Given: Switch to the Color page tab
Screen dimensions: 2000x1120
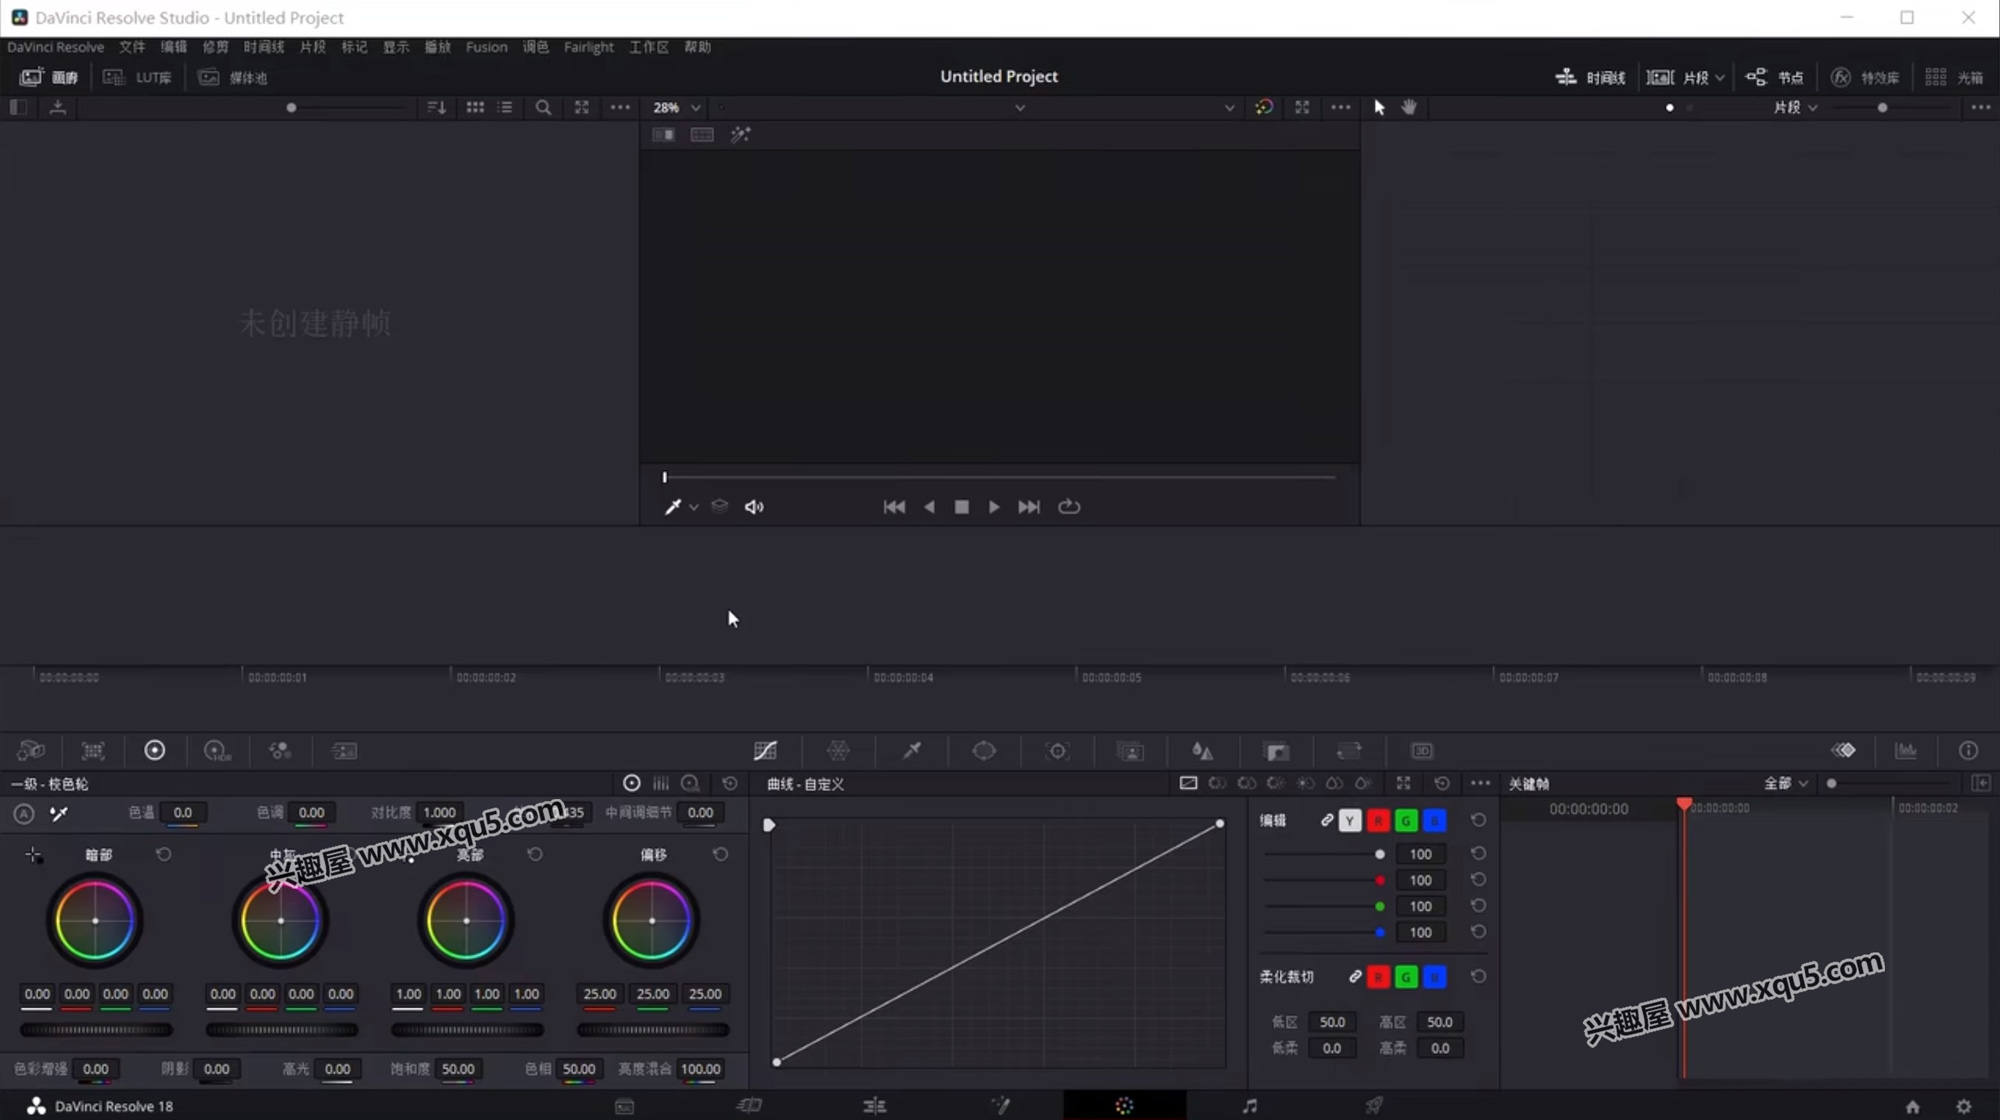Looking at the screenshot, I should [1124, 1105].
